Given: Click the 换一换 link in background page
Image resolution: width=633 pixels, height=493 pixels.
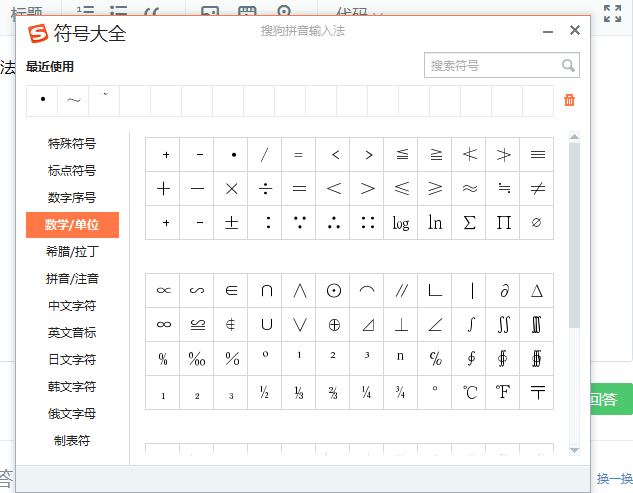Looking at the screenshot, I should click(614, 479).
